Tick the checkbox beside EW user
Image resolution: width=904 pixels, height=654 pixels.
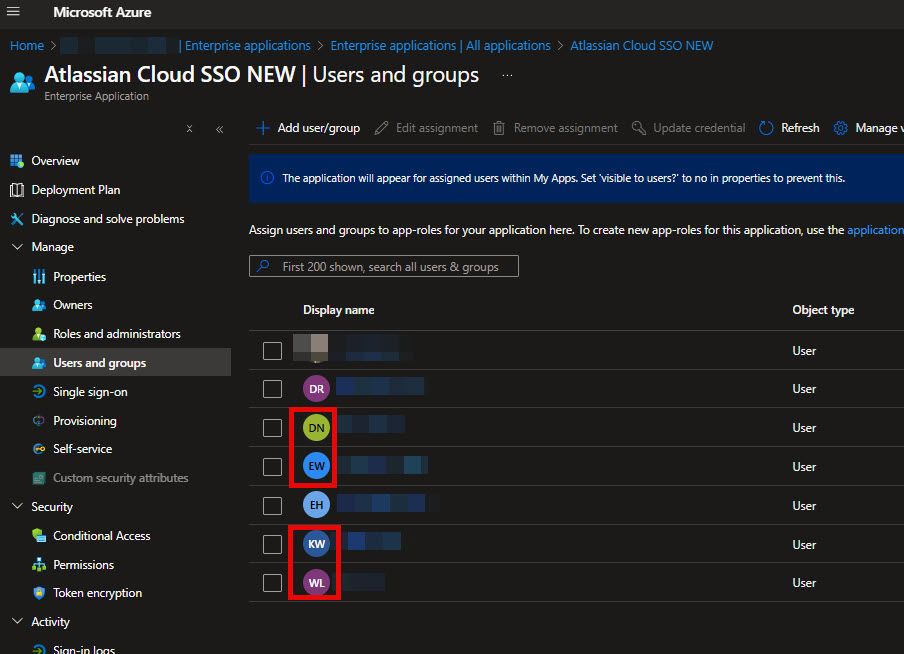click(x=272, y=467)
